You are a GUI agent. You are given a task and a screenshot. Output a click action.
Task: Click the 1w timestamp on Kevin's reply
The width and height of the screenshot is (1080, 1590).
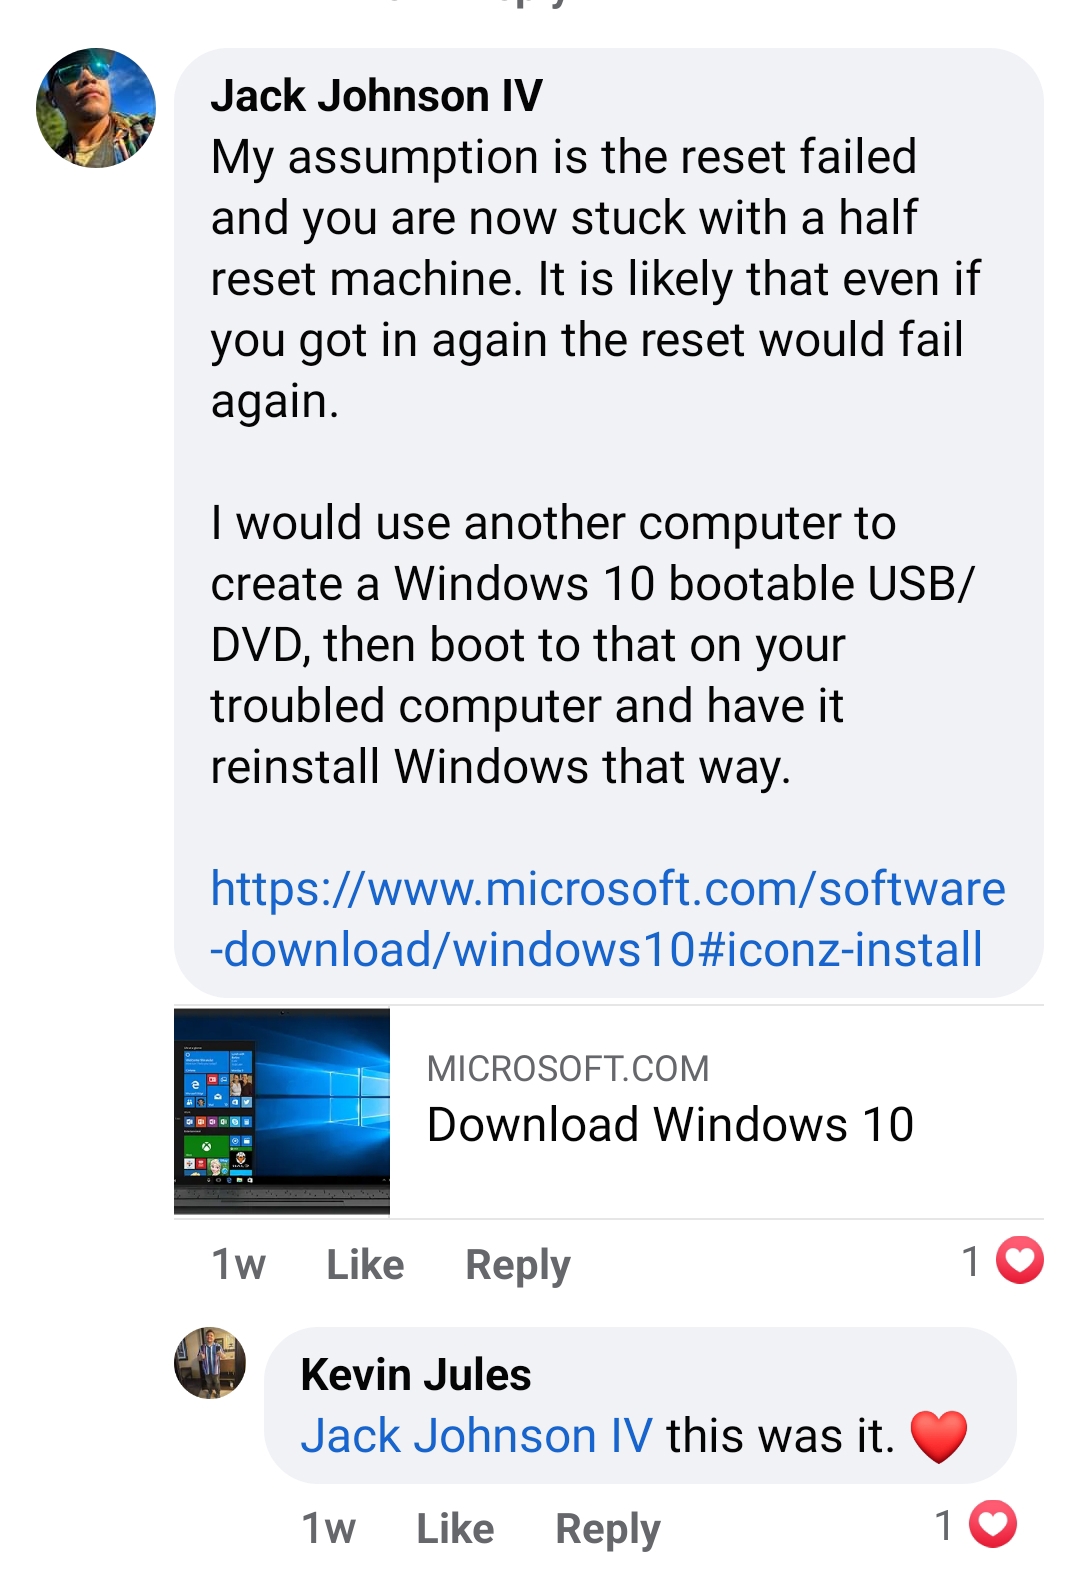(x=328, y=1529)
